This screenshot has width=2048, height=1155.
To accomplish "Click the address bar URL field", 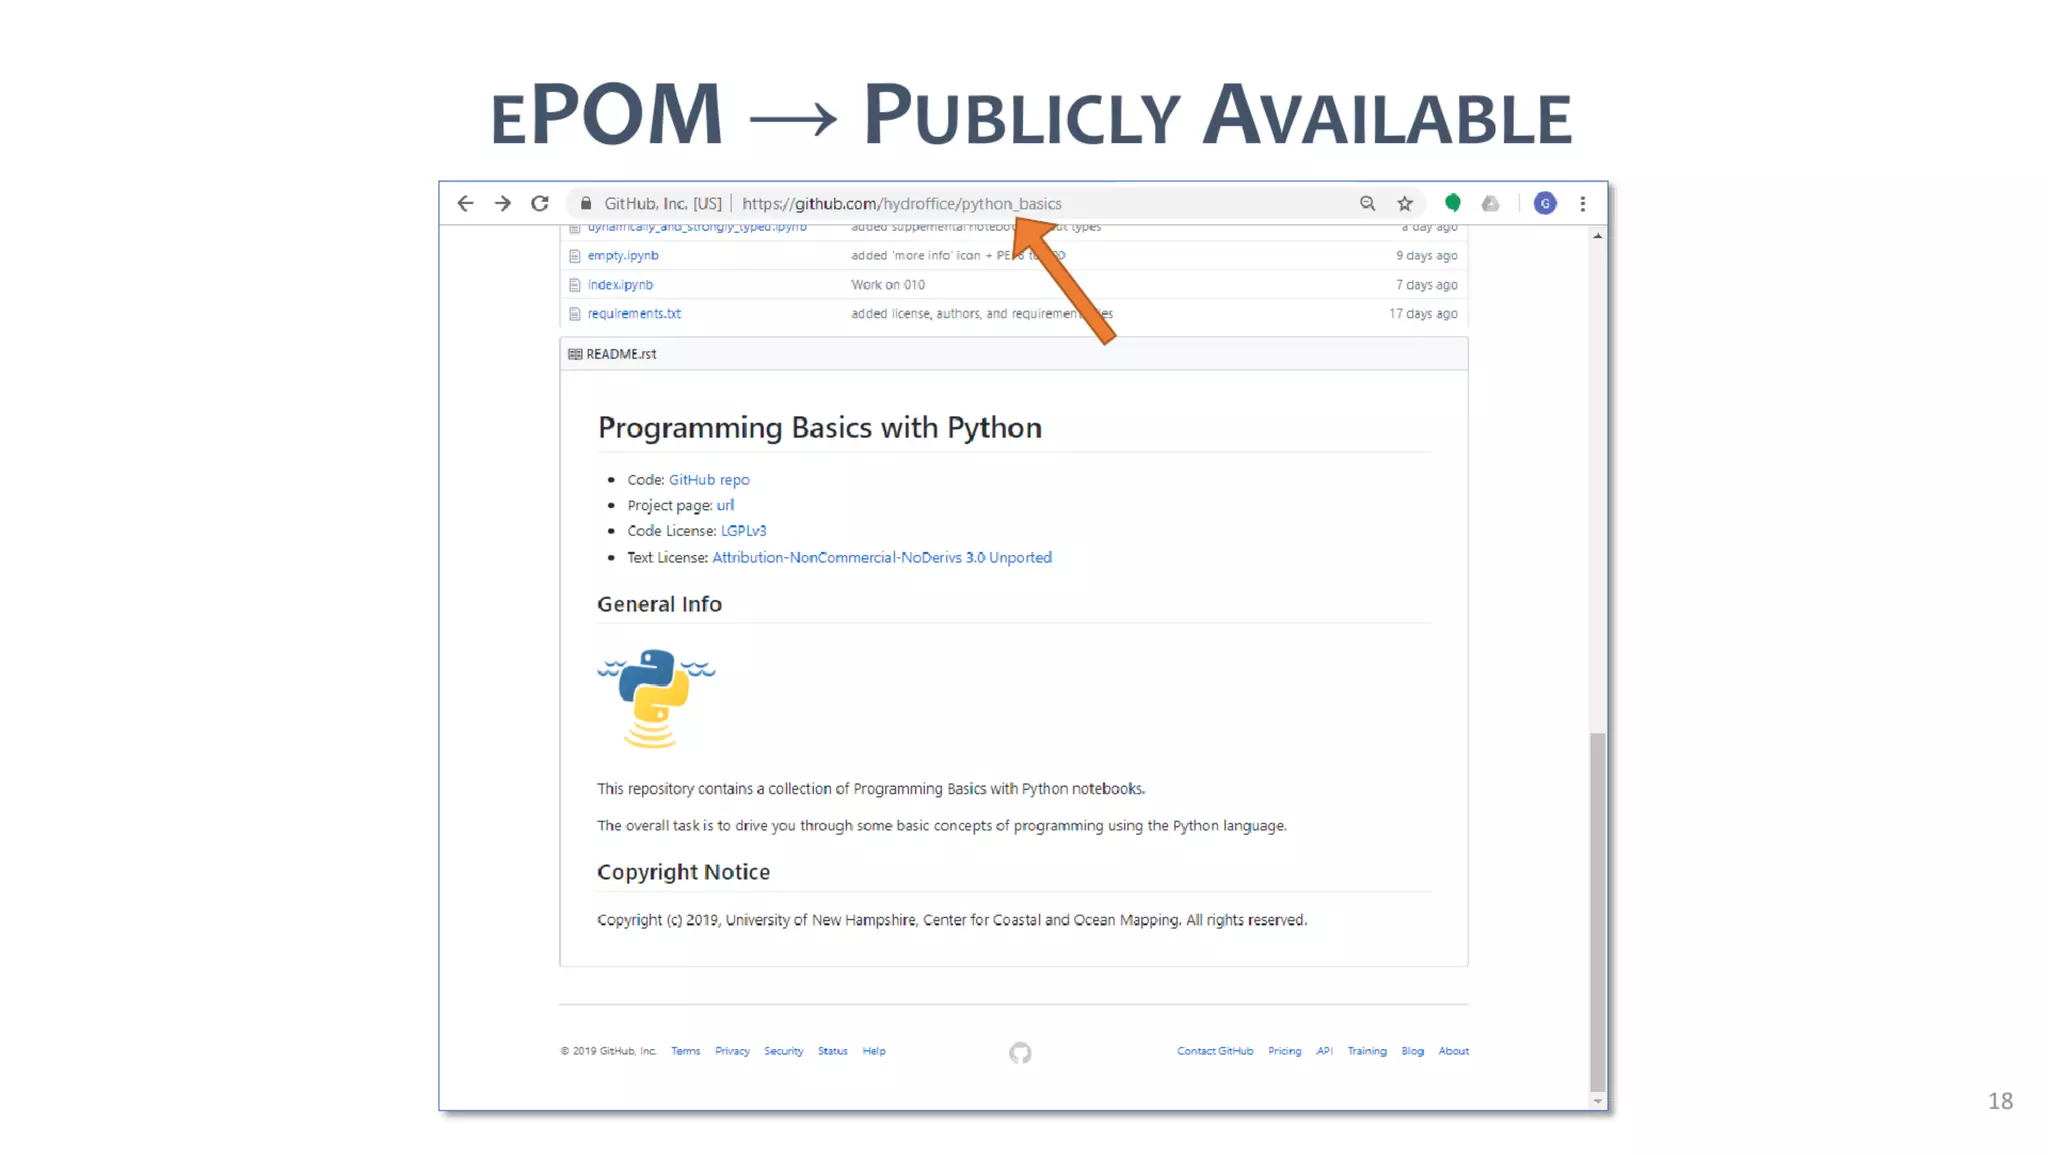I will [900, 203].
